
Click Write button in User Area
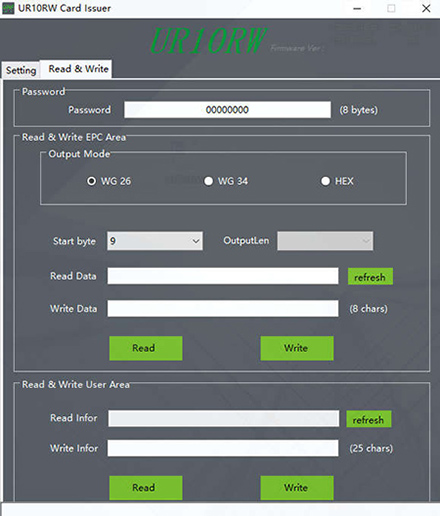(x=297, y=487)
